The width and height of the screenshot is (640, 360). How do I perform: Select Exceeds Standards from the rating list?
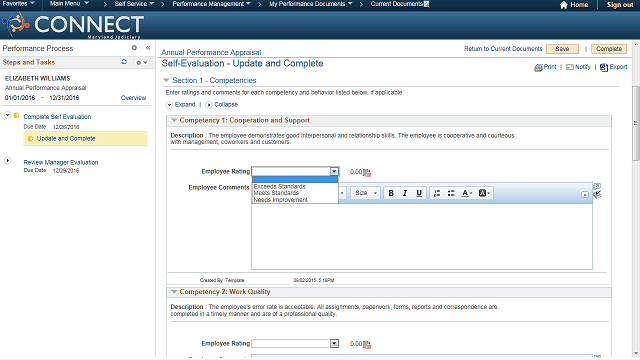280,186
